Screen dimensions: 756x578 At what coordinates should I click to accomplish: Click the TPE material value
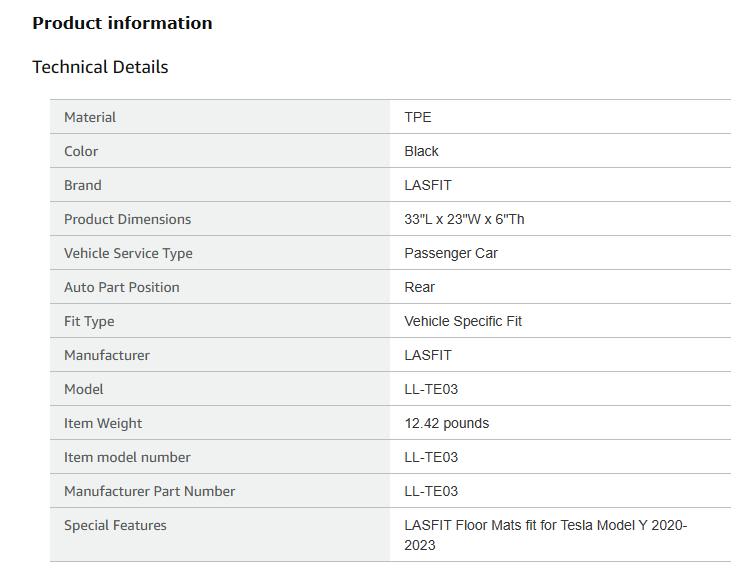click(x=418, y=117)
